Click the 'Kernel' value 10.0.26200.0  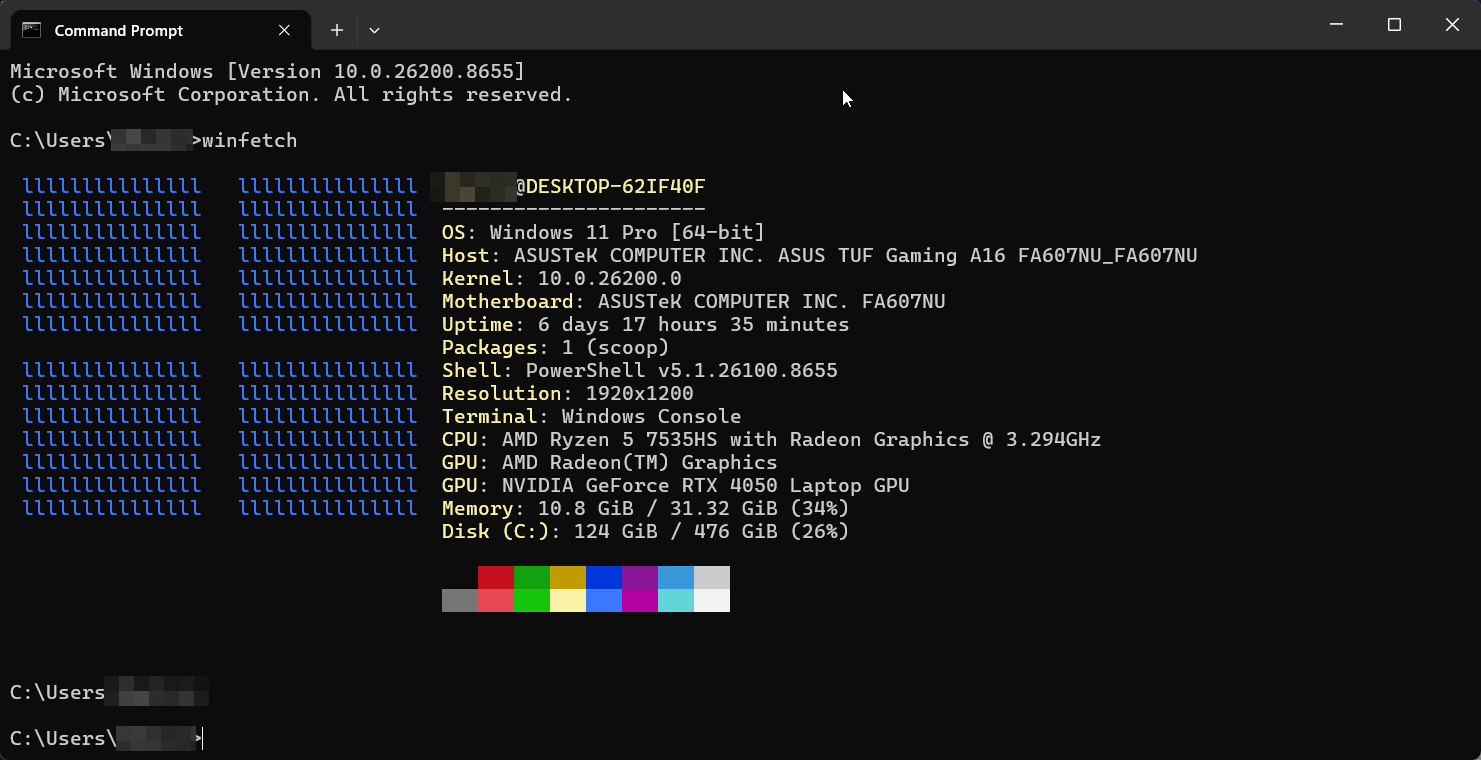tap(610, 278)
